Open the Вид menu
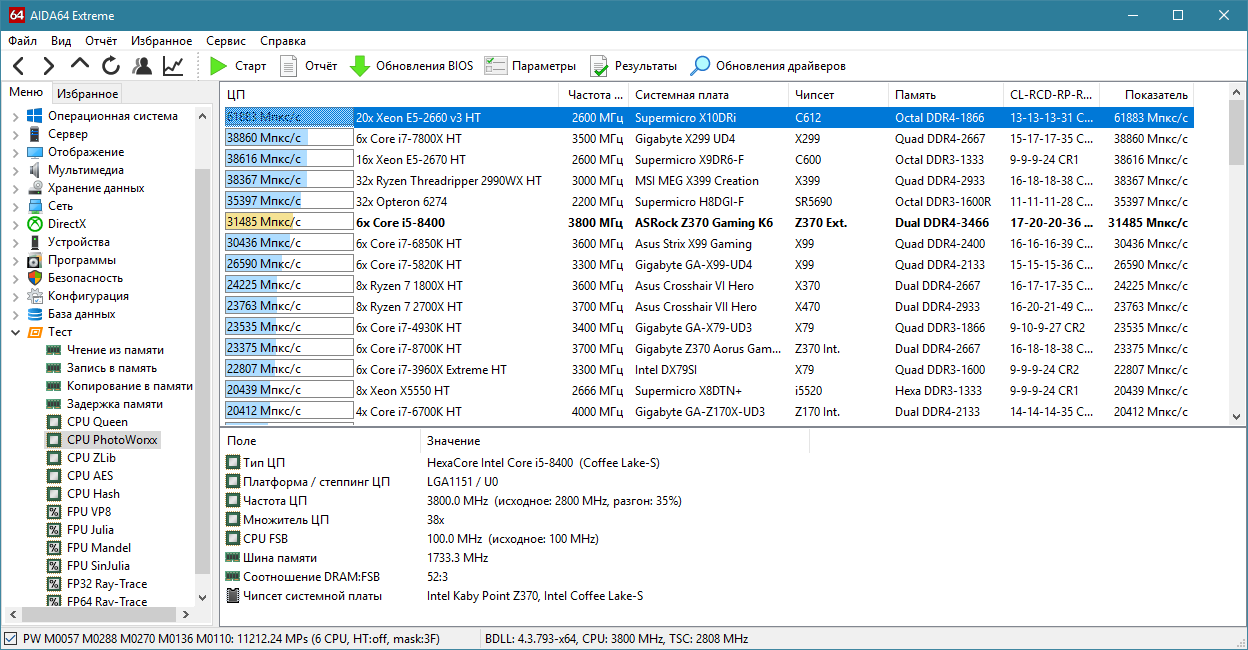Image resolution: width=1248 pixels, height=650 pixels. pyautogui.click(x=61, y=41)
